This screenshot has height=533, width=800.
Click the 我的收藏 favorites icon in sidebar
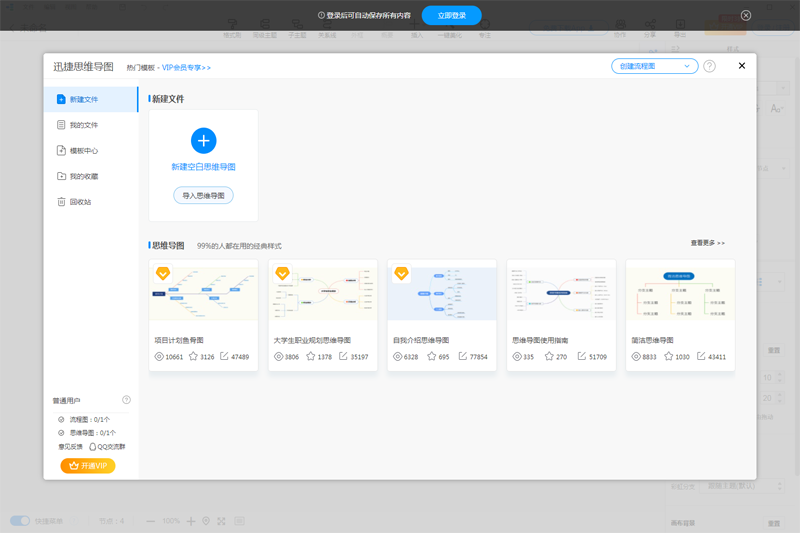tap(61, 176)
